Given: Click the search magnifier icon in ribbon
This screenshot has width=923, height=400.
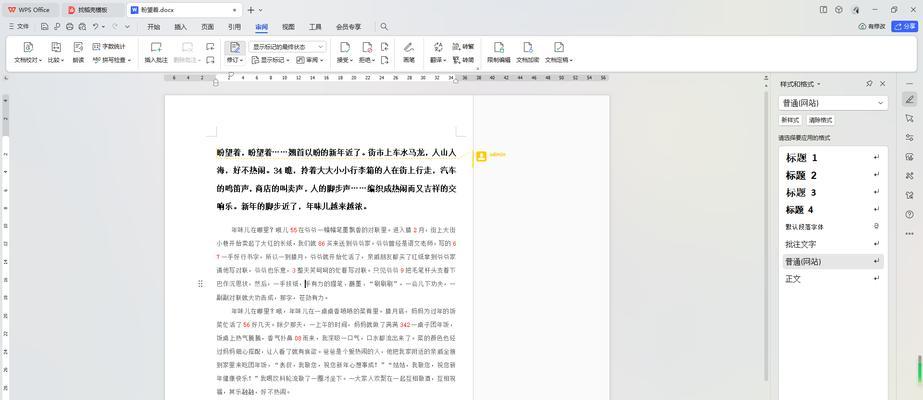Looking at the screenshot, I should (384, 26).
